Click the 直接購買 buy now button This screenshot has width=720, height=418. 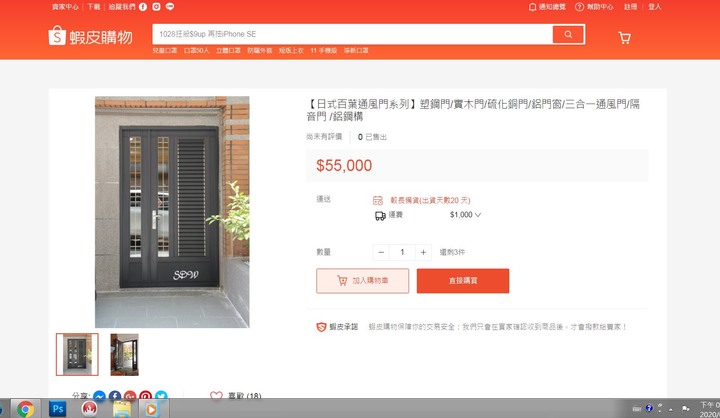tap(463, 281)
